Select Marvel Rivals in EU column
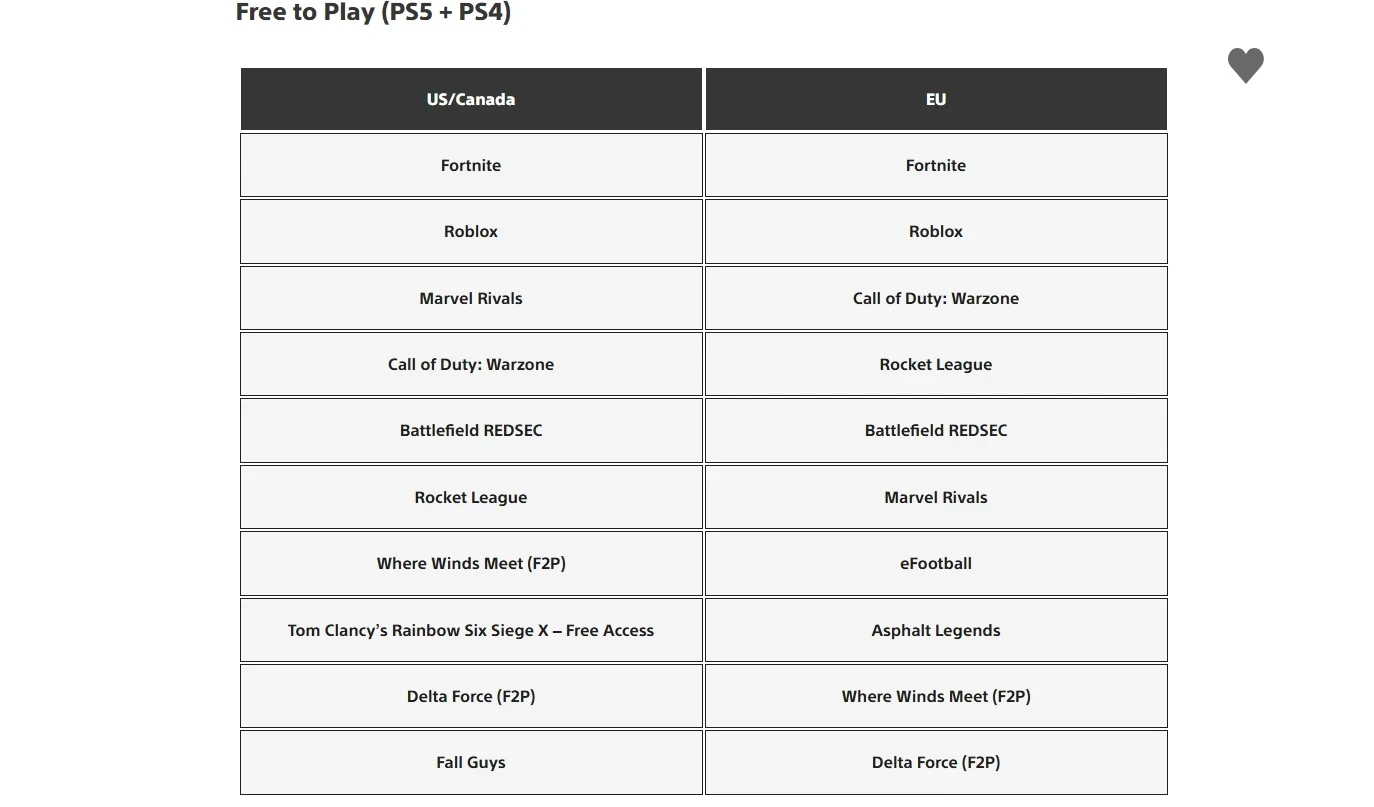This screenshot has height=807, width=1374. [x=935, y=497]
